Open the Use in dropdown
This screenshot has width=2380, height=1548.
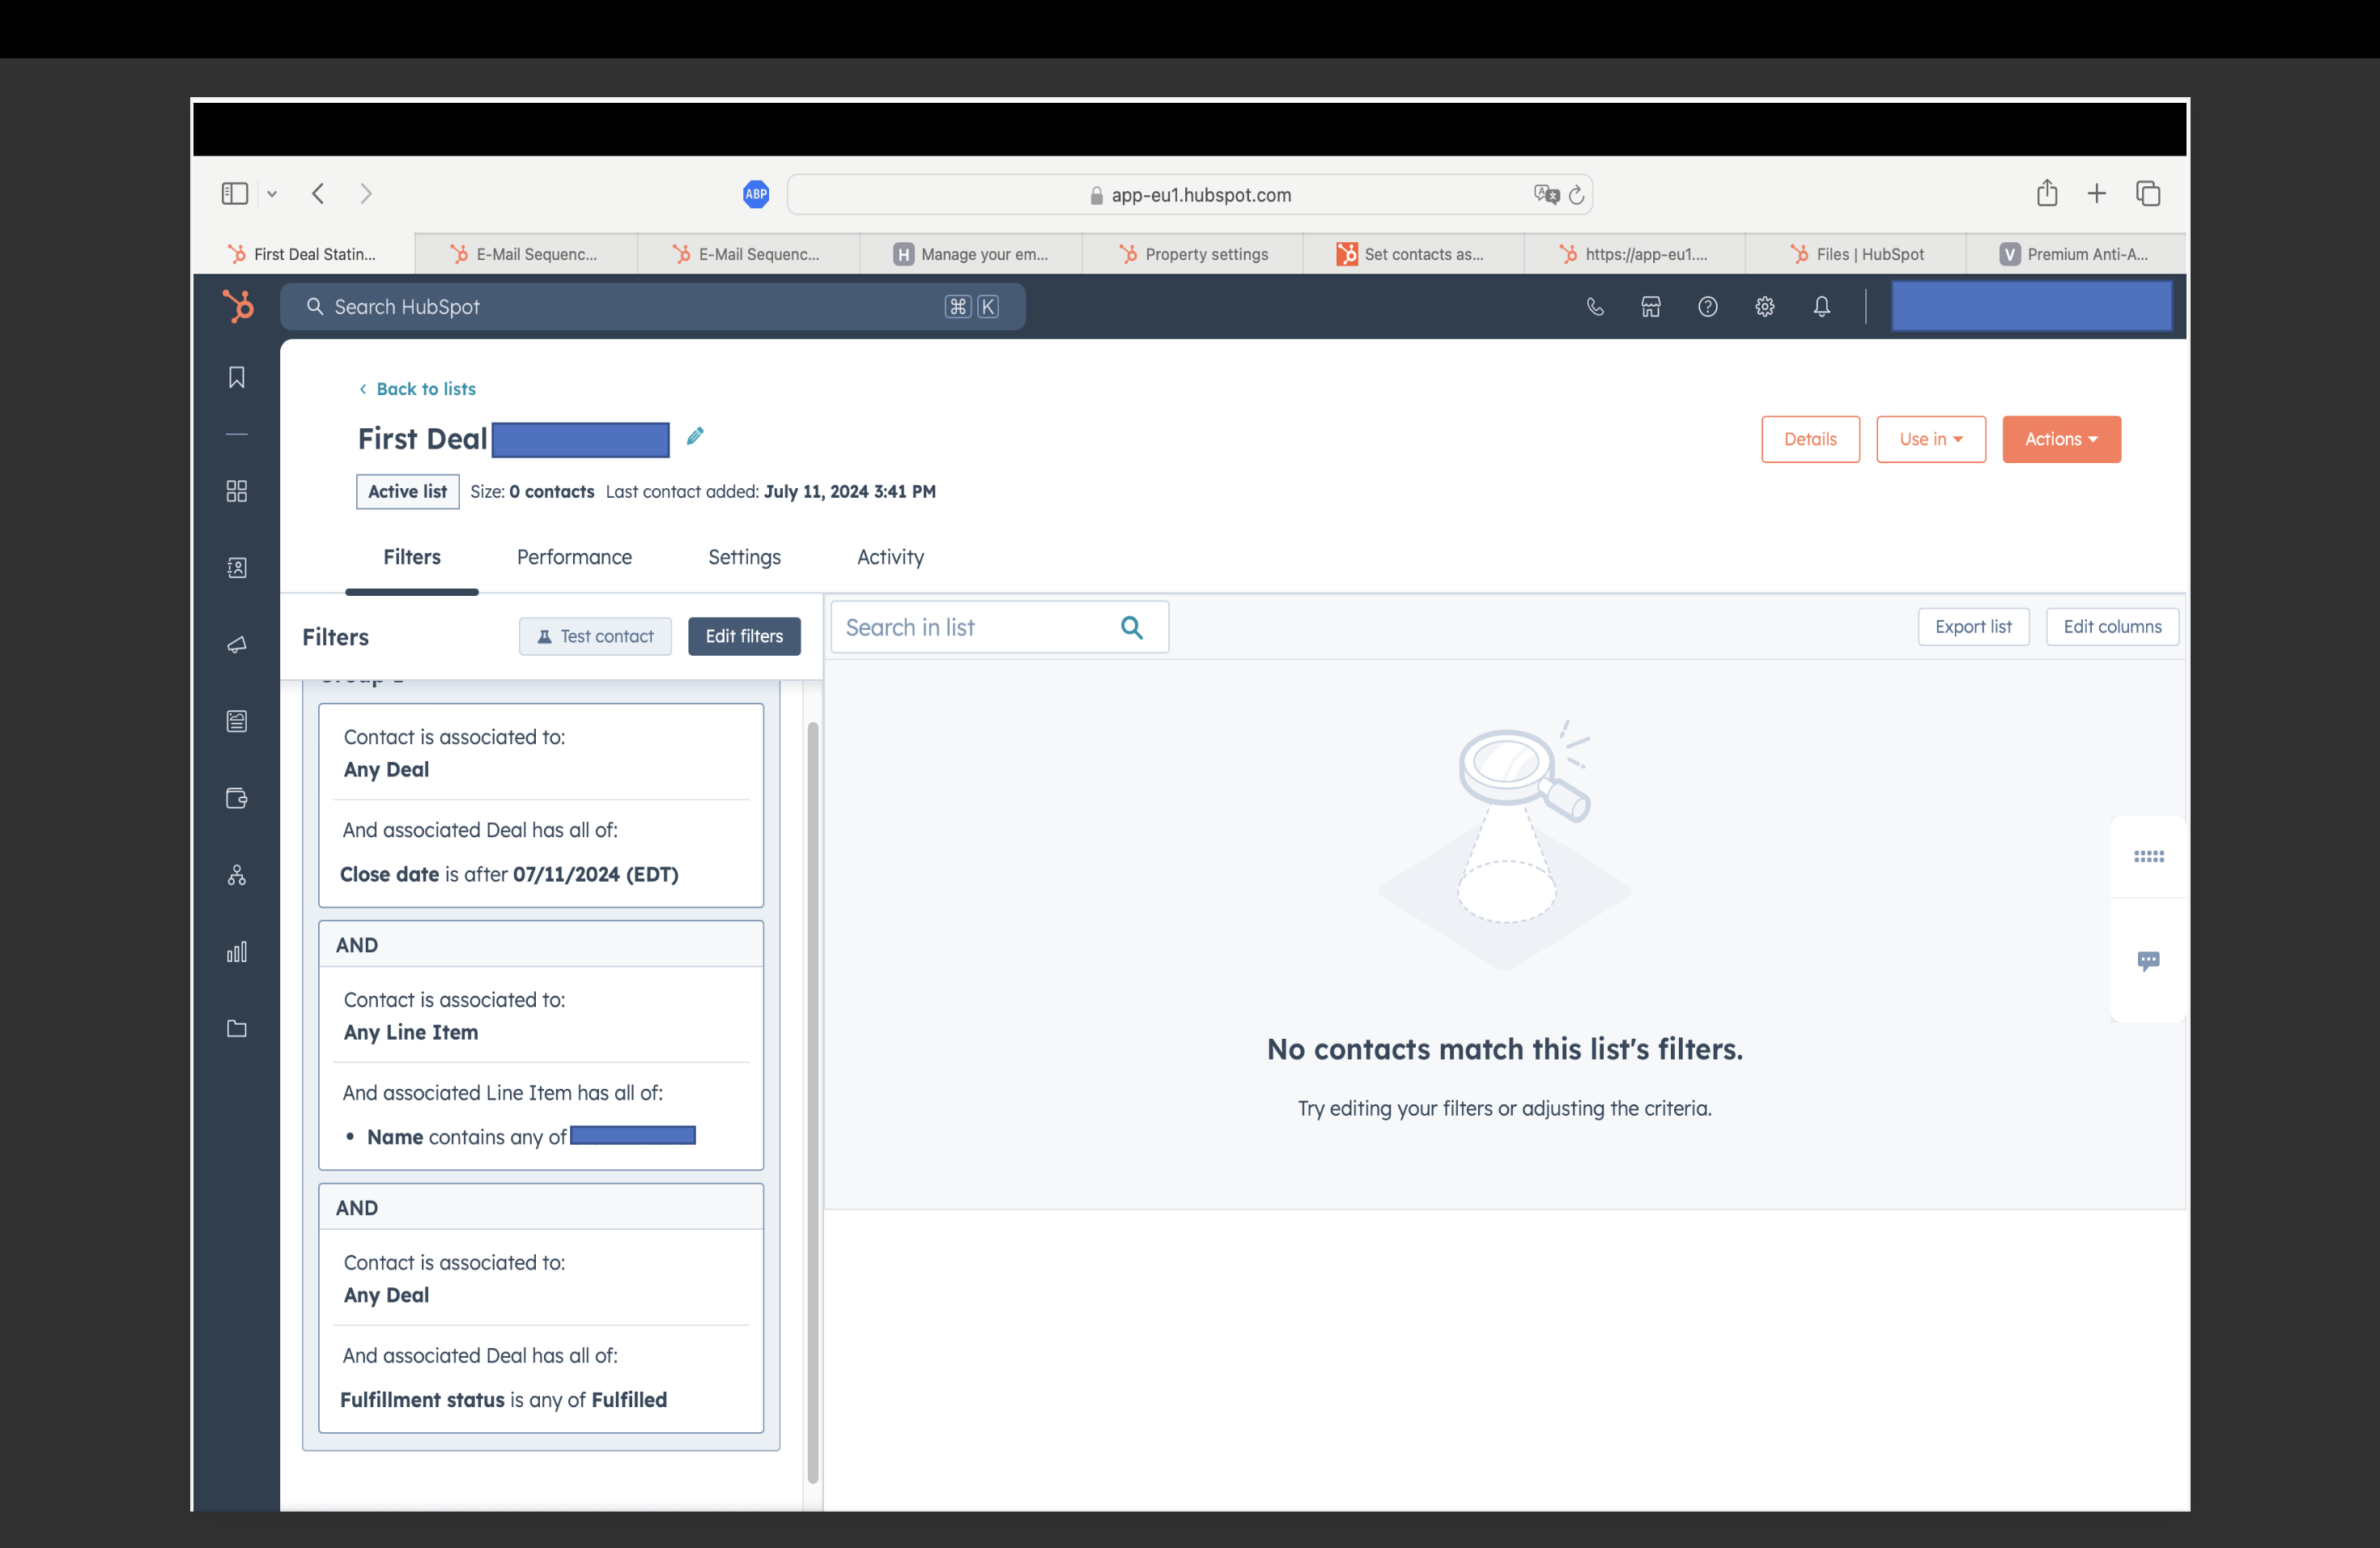point(1930,439)
